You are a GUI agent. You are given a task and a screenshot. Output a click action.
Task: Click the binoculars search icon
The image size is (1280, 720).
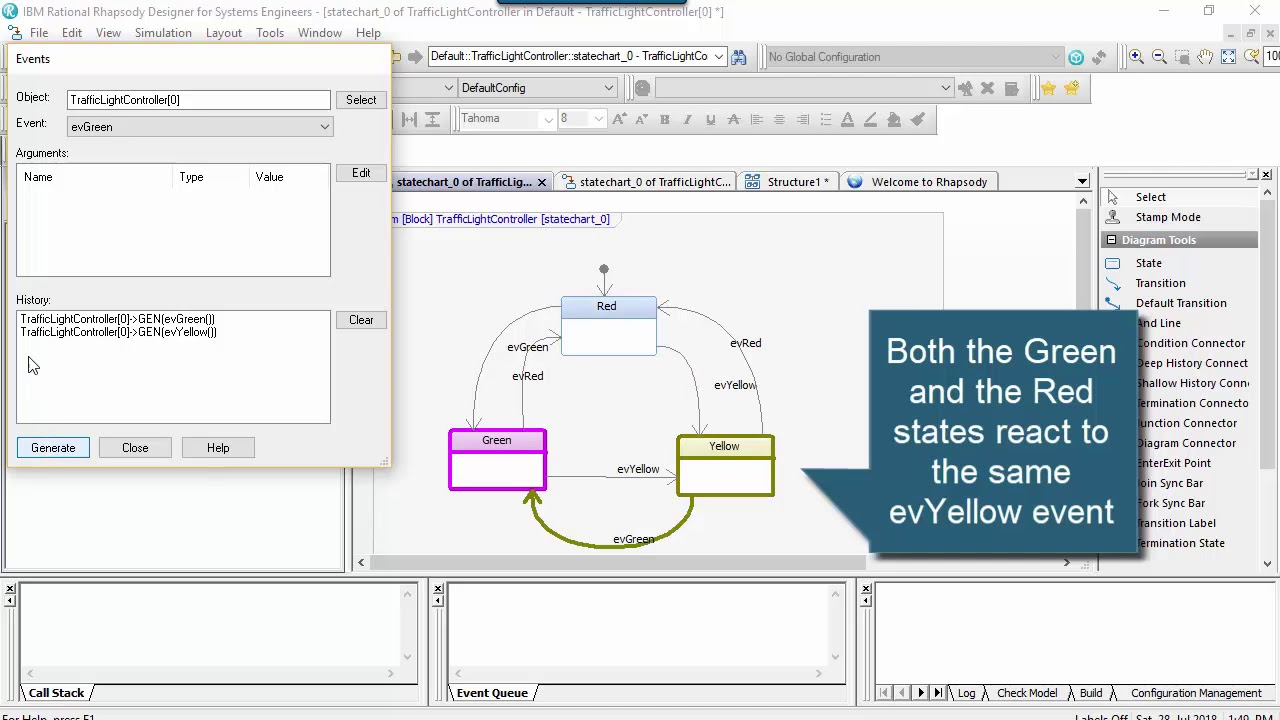pos(739,57)
